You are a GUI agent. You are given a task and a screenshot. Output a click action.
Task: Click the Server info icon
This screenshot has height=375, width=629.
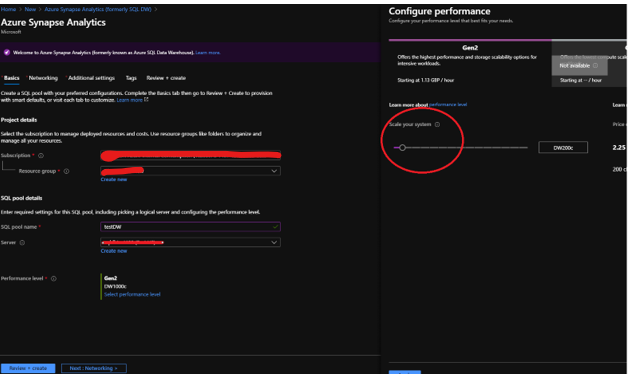tap(22, 243)
